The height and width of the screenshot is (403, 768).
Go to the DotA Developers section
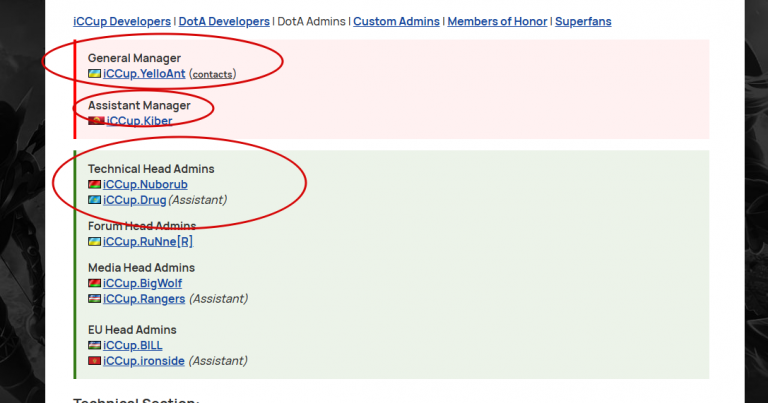click(x=224, y=22)
